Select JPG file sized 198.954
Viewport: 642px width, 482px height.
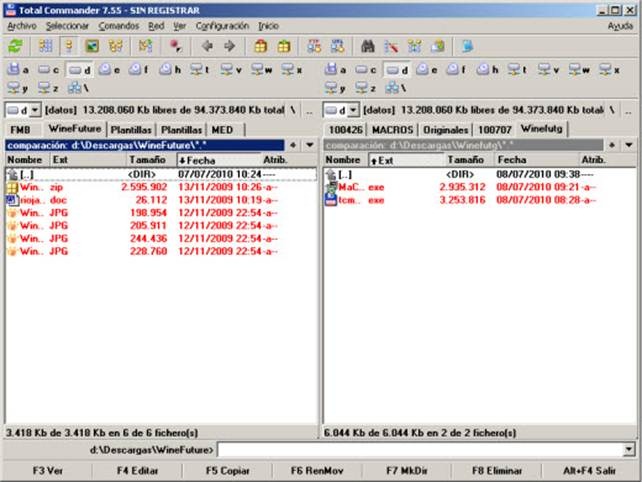tap(161, 213)
